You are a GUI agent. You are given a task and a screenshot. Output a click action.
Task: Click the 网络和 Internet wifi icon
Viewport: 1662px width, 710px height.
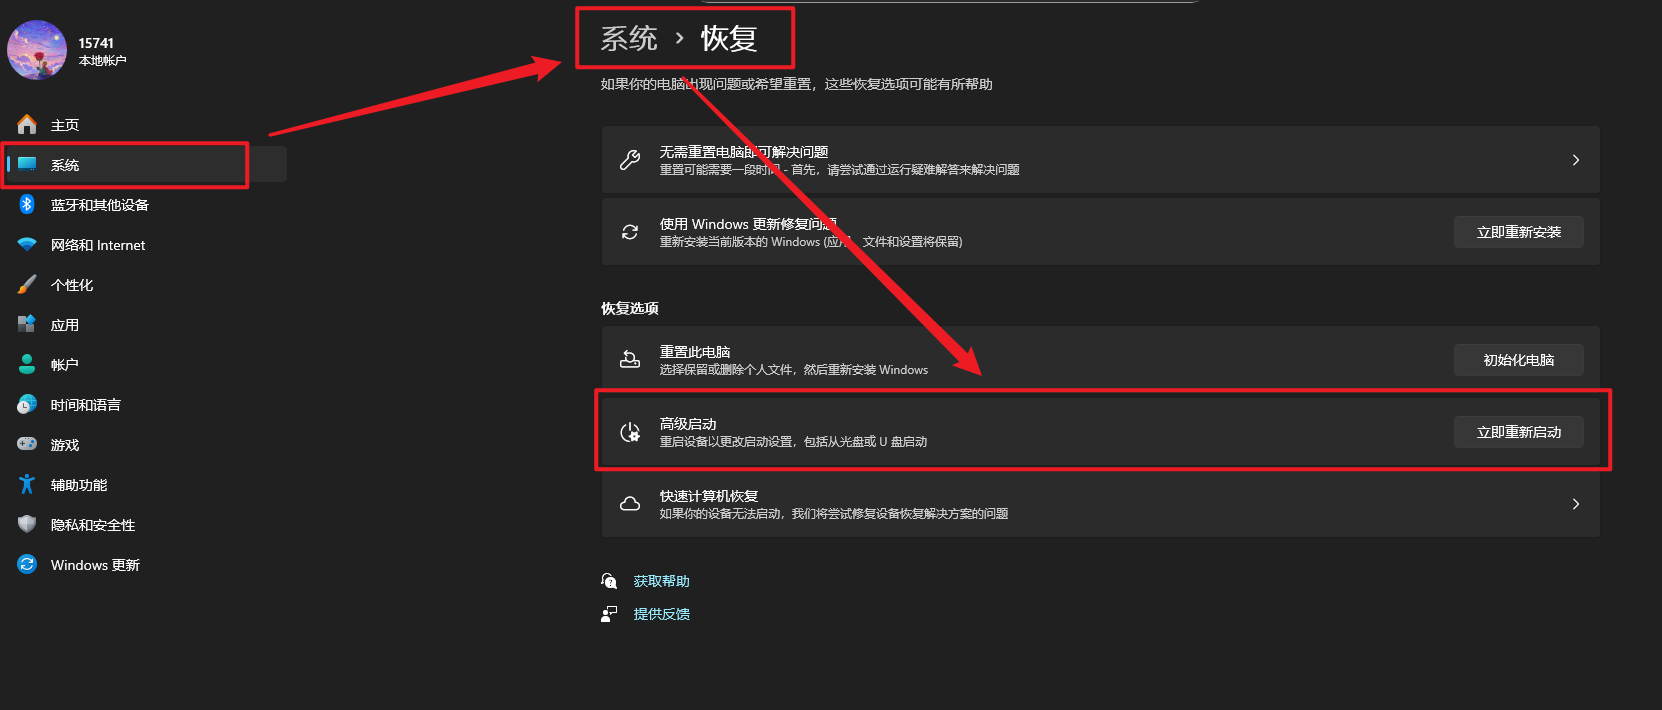click(x=27, y=244)
